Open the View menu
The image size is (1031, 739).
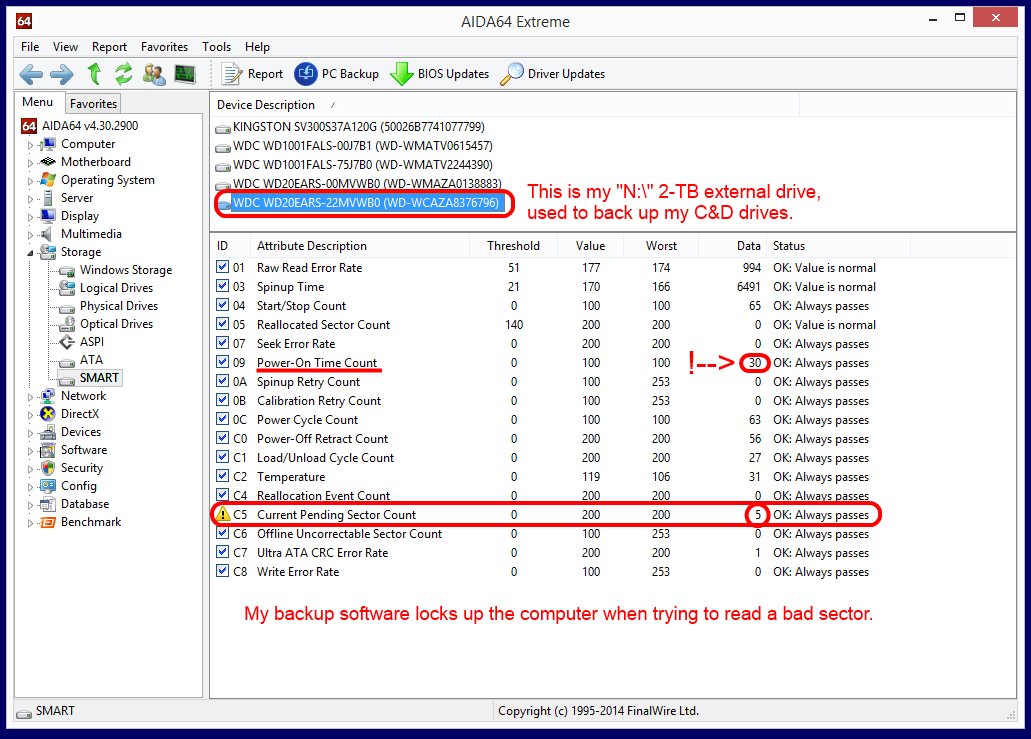[65, 47]
